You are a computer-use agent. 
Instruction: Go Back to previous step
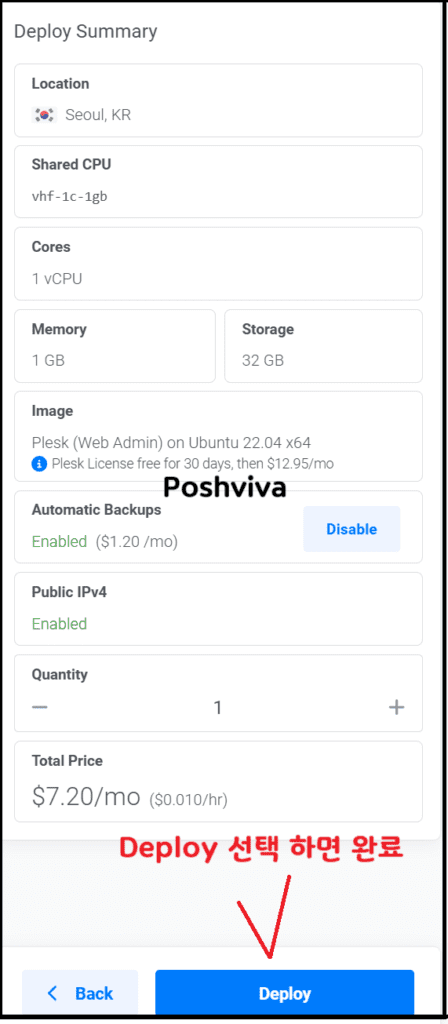coord(80,993)
